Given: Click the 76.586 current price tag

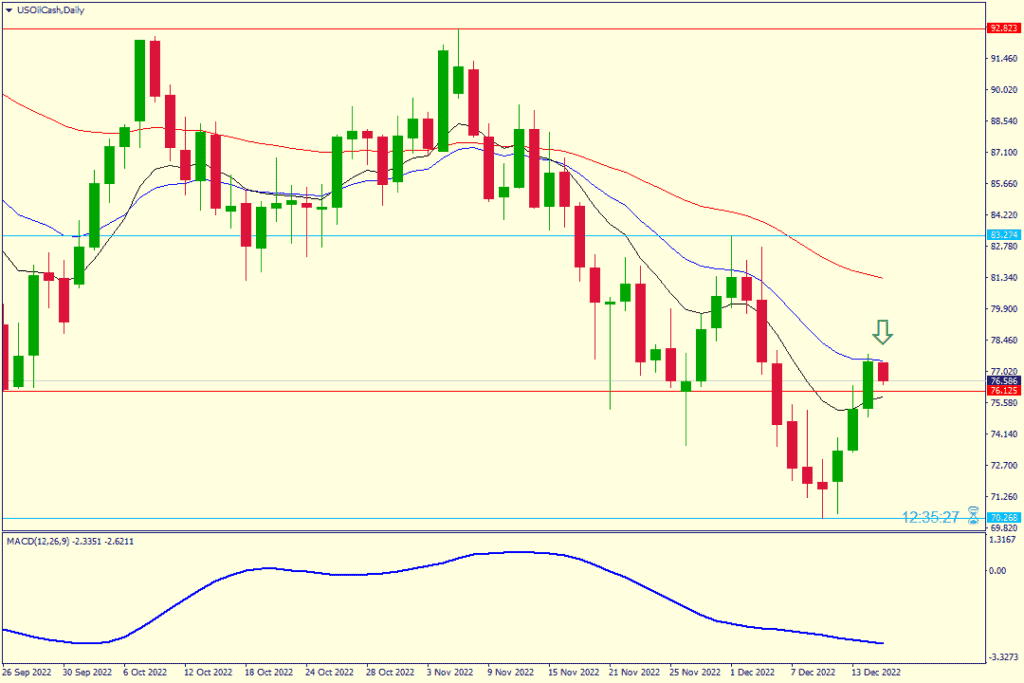Looking at the screenshot, I should 1002,381.
